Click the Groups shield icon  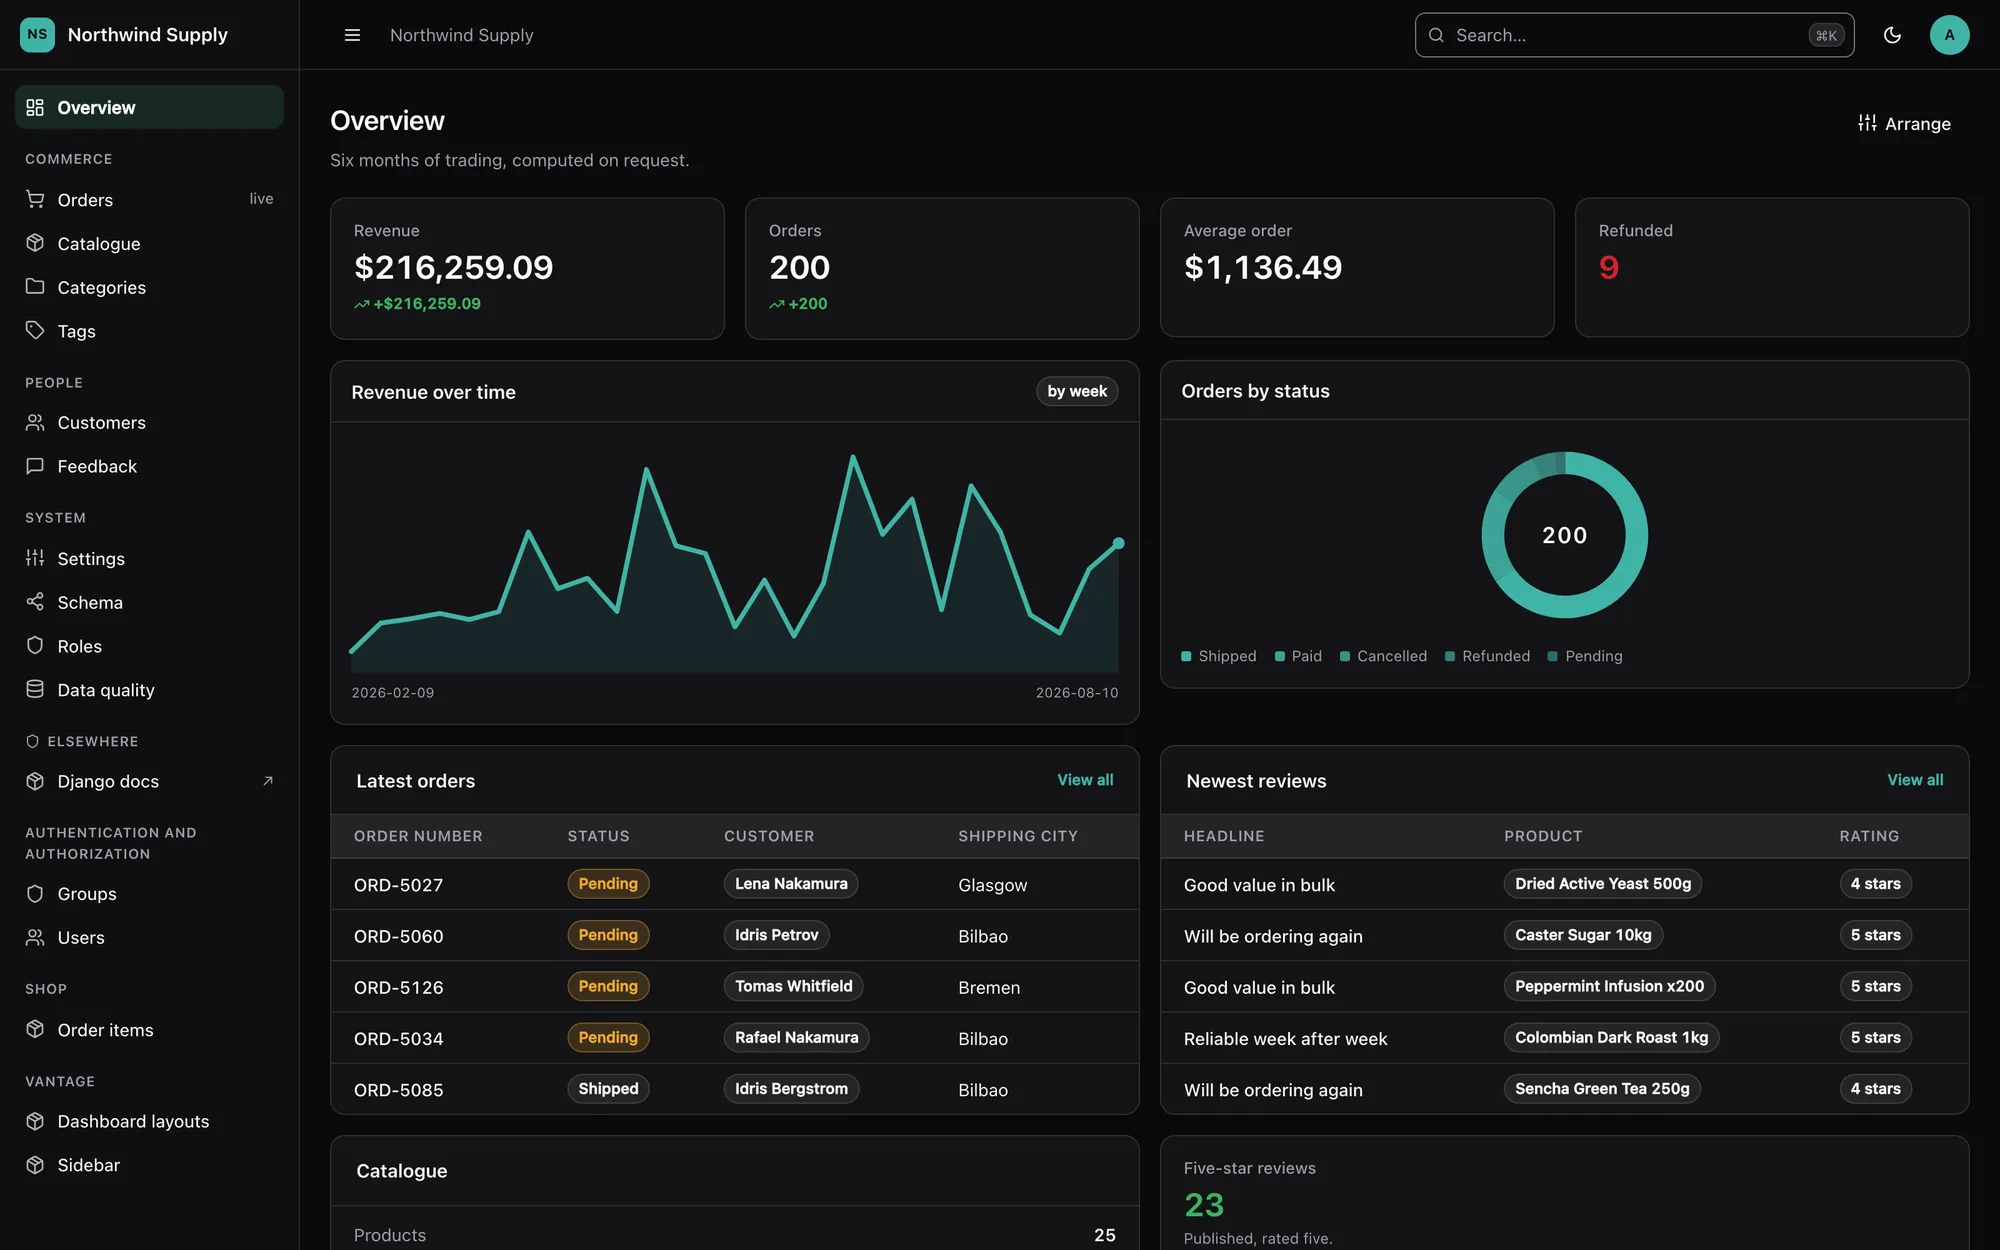35,893
